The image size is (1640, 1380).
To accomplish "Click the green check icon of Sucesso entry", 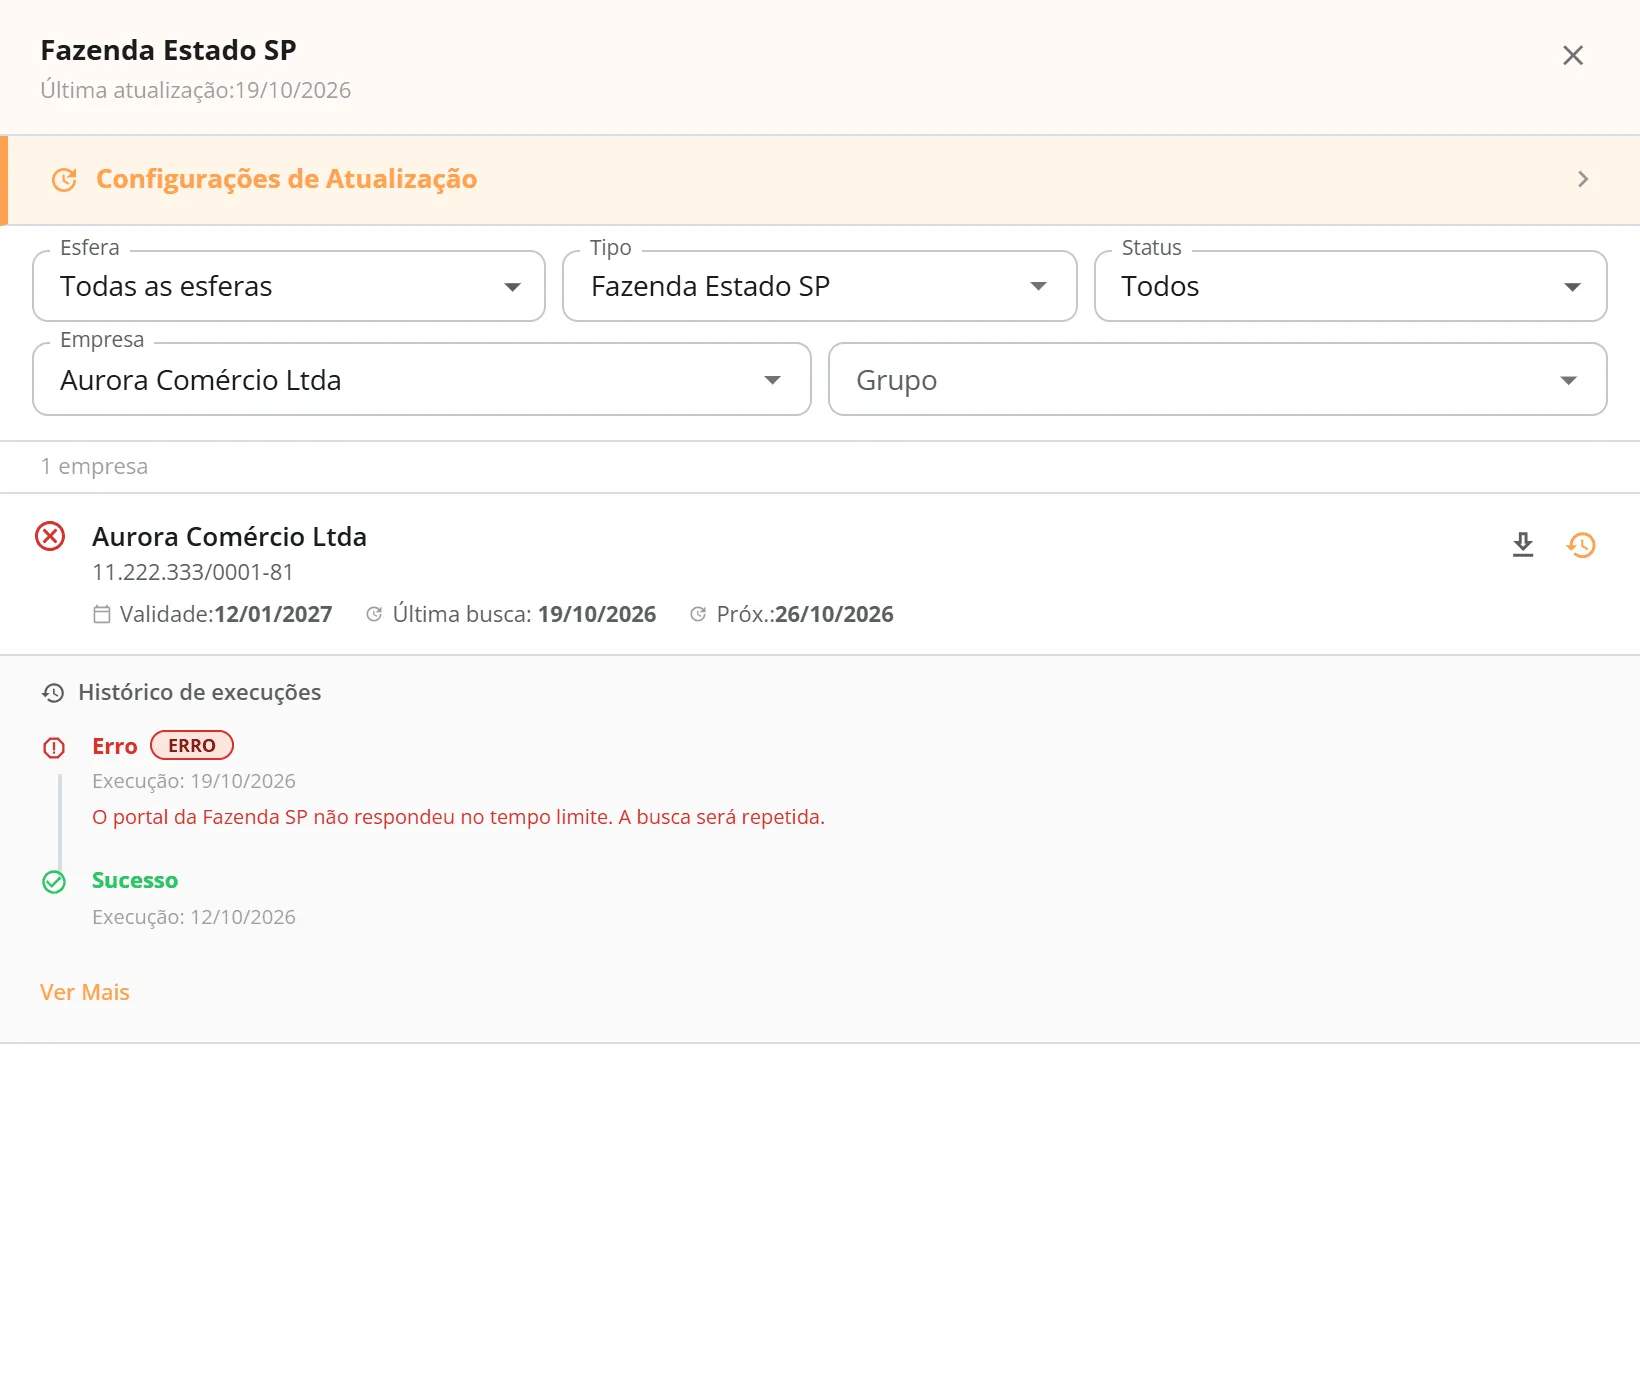I will tap(54, 882).
